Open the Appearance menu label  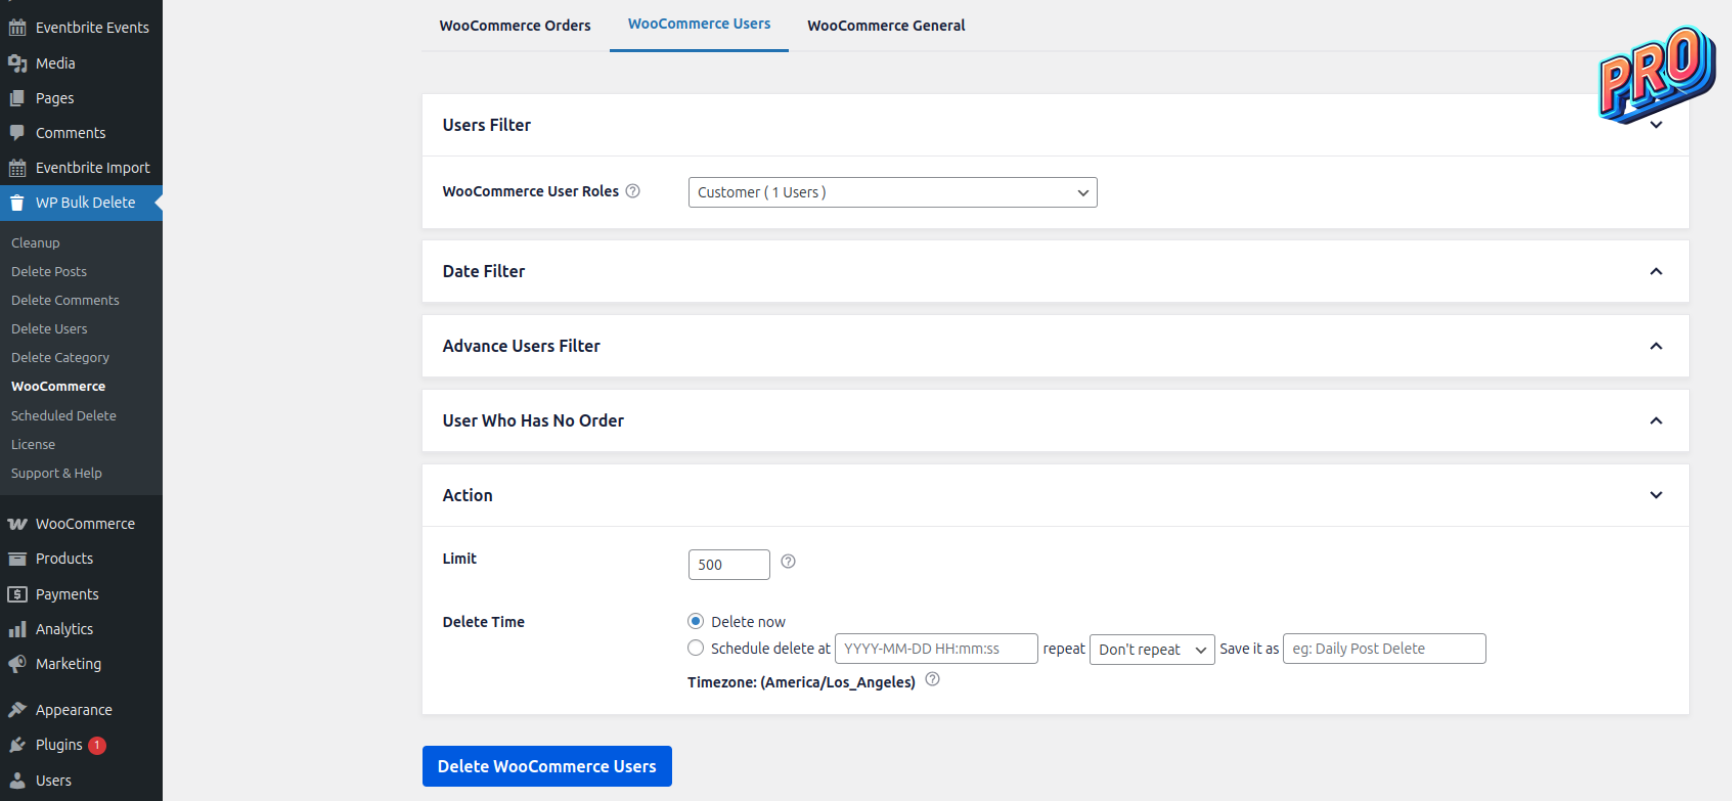coord(74,710)
